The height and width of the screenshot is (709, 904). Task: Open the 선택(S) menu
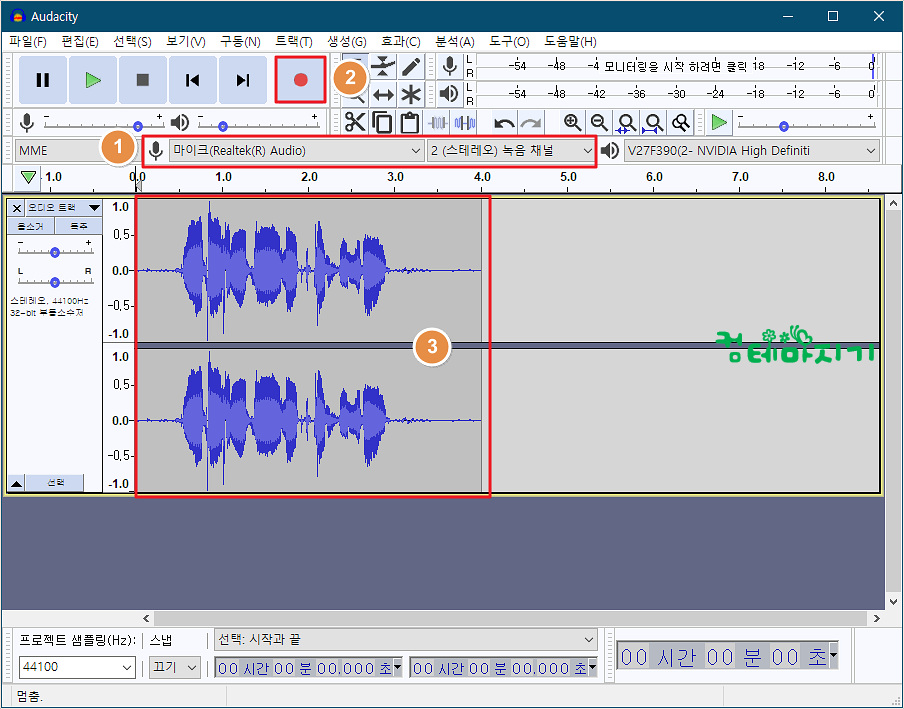click(x=132, y=42)
